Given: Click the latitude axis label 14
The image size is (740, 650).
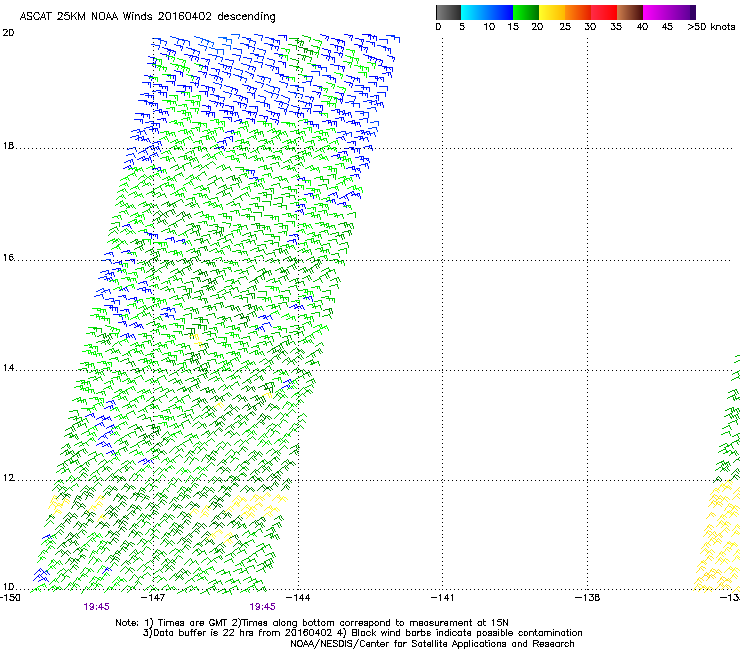Looking at the screenshot, I should [x=8, y=368].
